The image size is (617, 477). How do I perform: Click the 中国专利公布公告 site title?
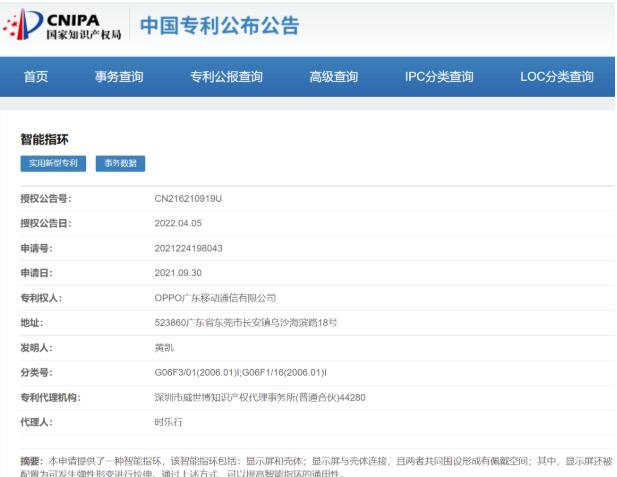220,26
